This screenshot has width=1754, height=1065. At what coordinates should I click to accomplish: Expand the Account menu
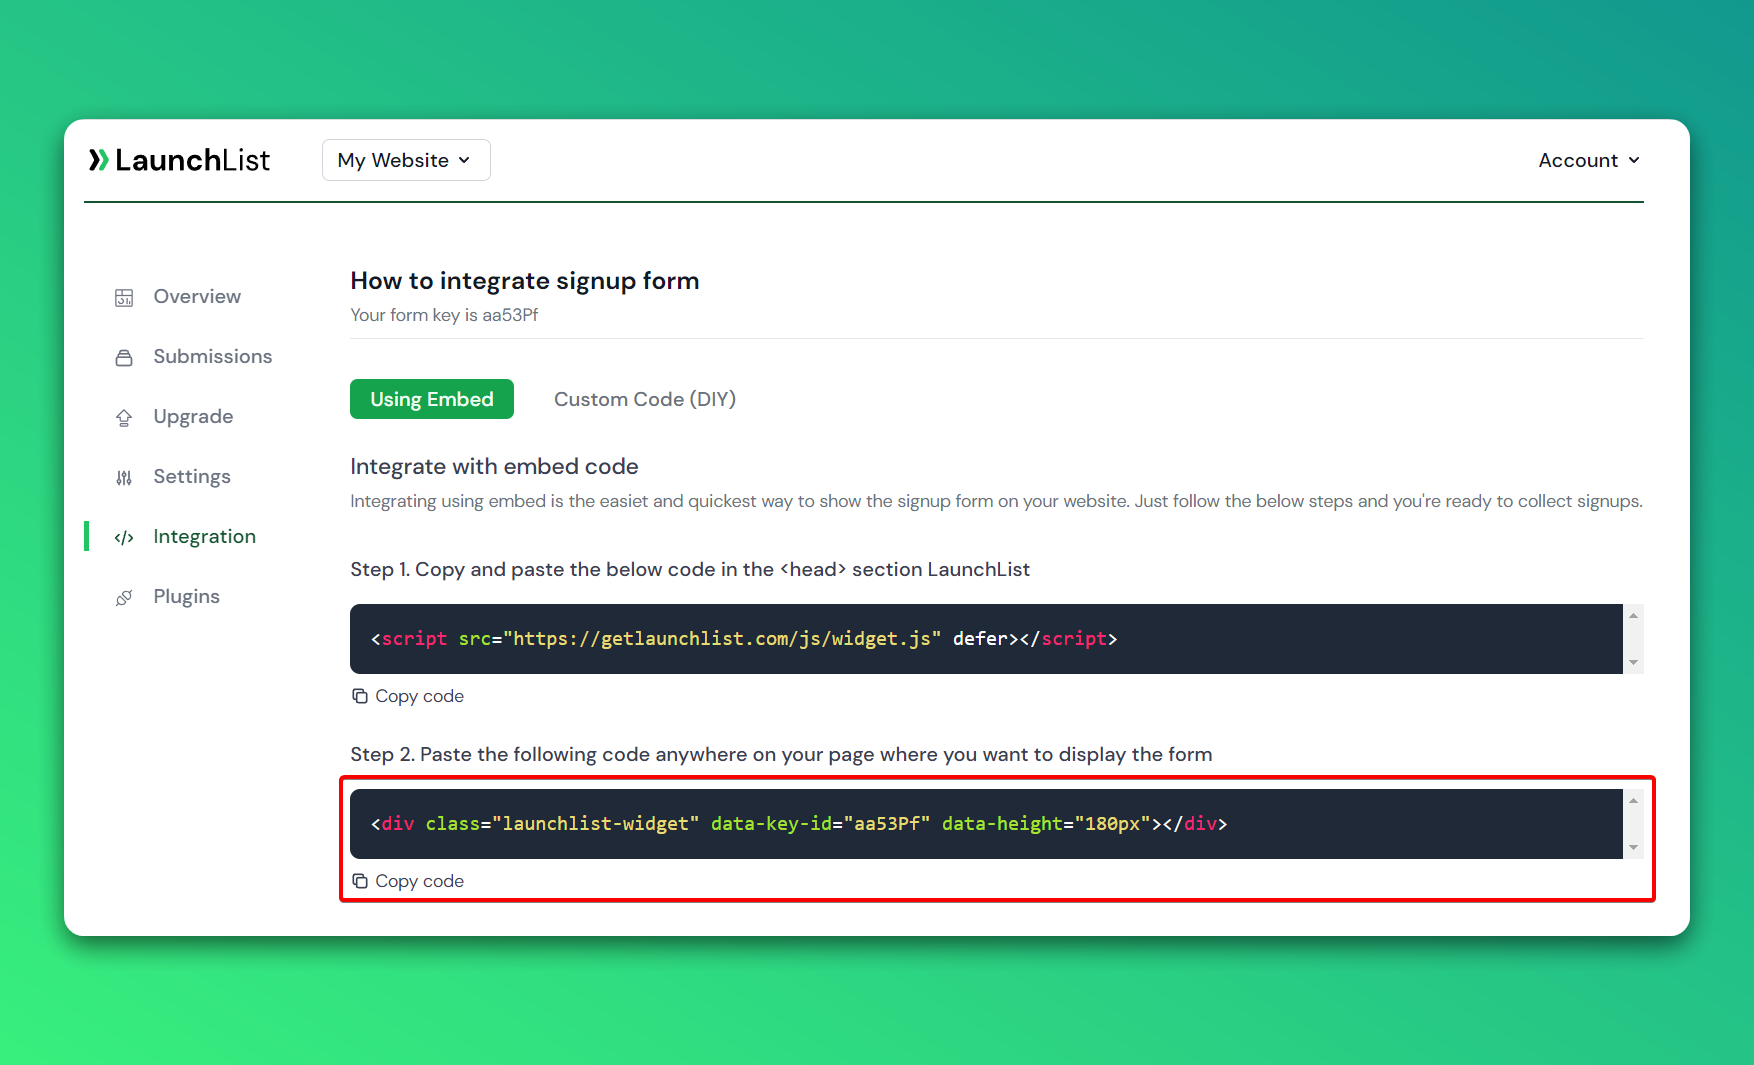pyautogui.click(x=1589, y=160)
